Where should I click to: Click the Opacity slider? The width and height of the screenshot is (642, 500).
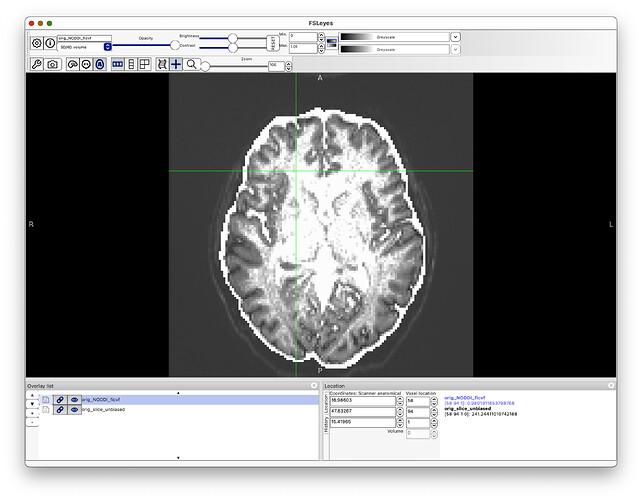tap(146, 45)
